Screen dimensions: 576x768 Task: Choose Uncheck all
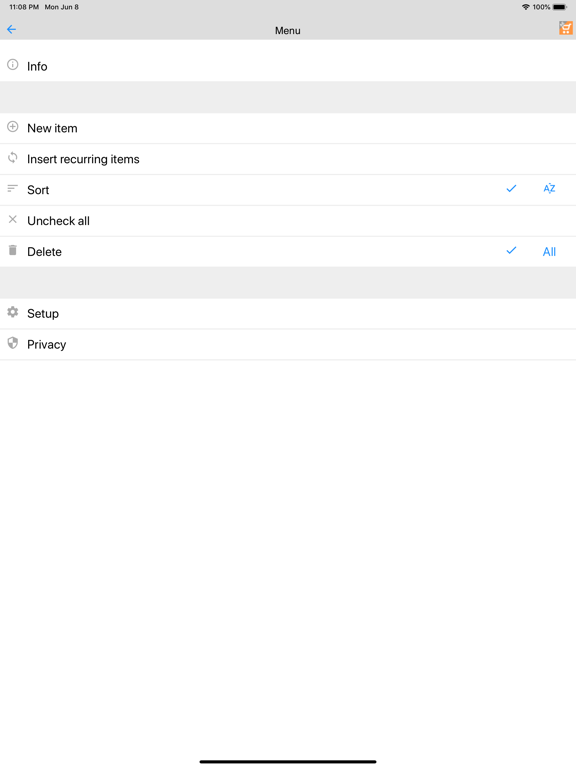tap(288, 221)
